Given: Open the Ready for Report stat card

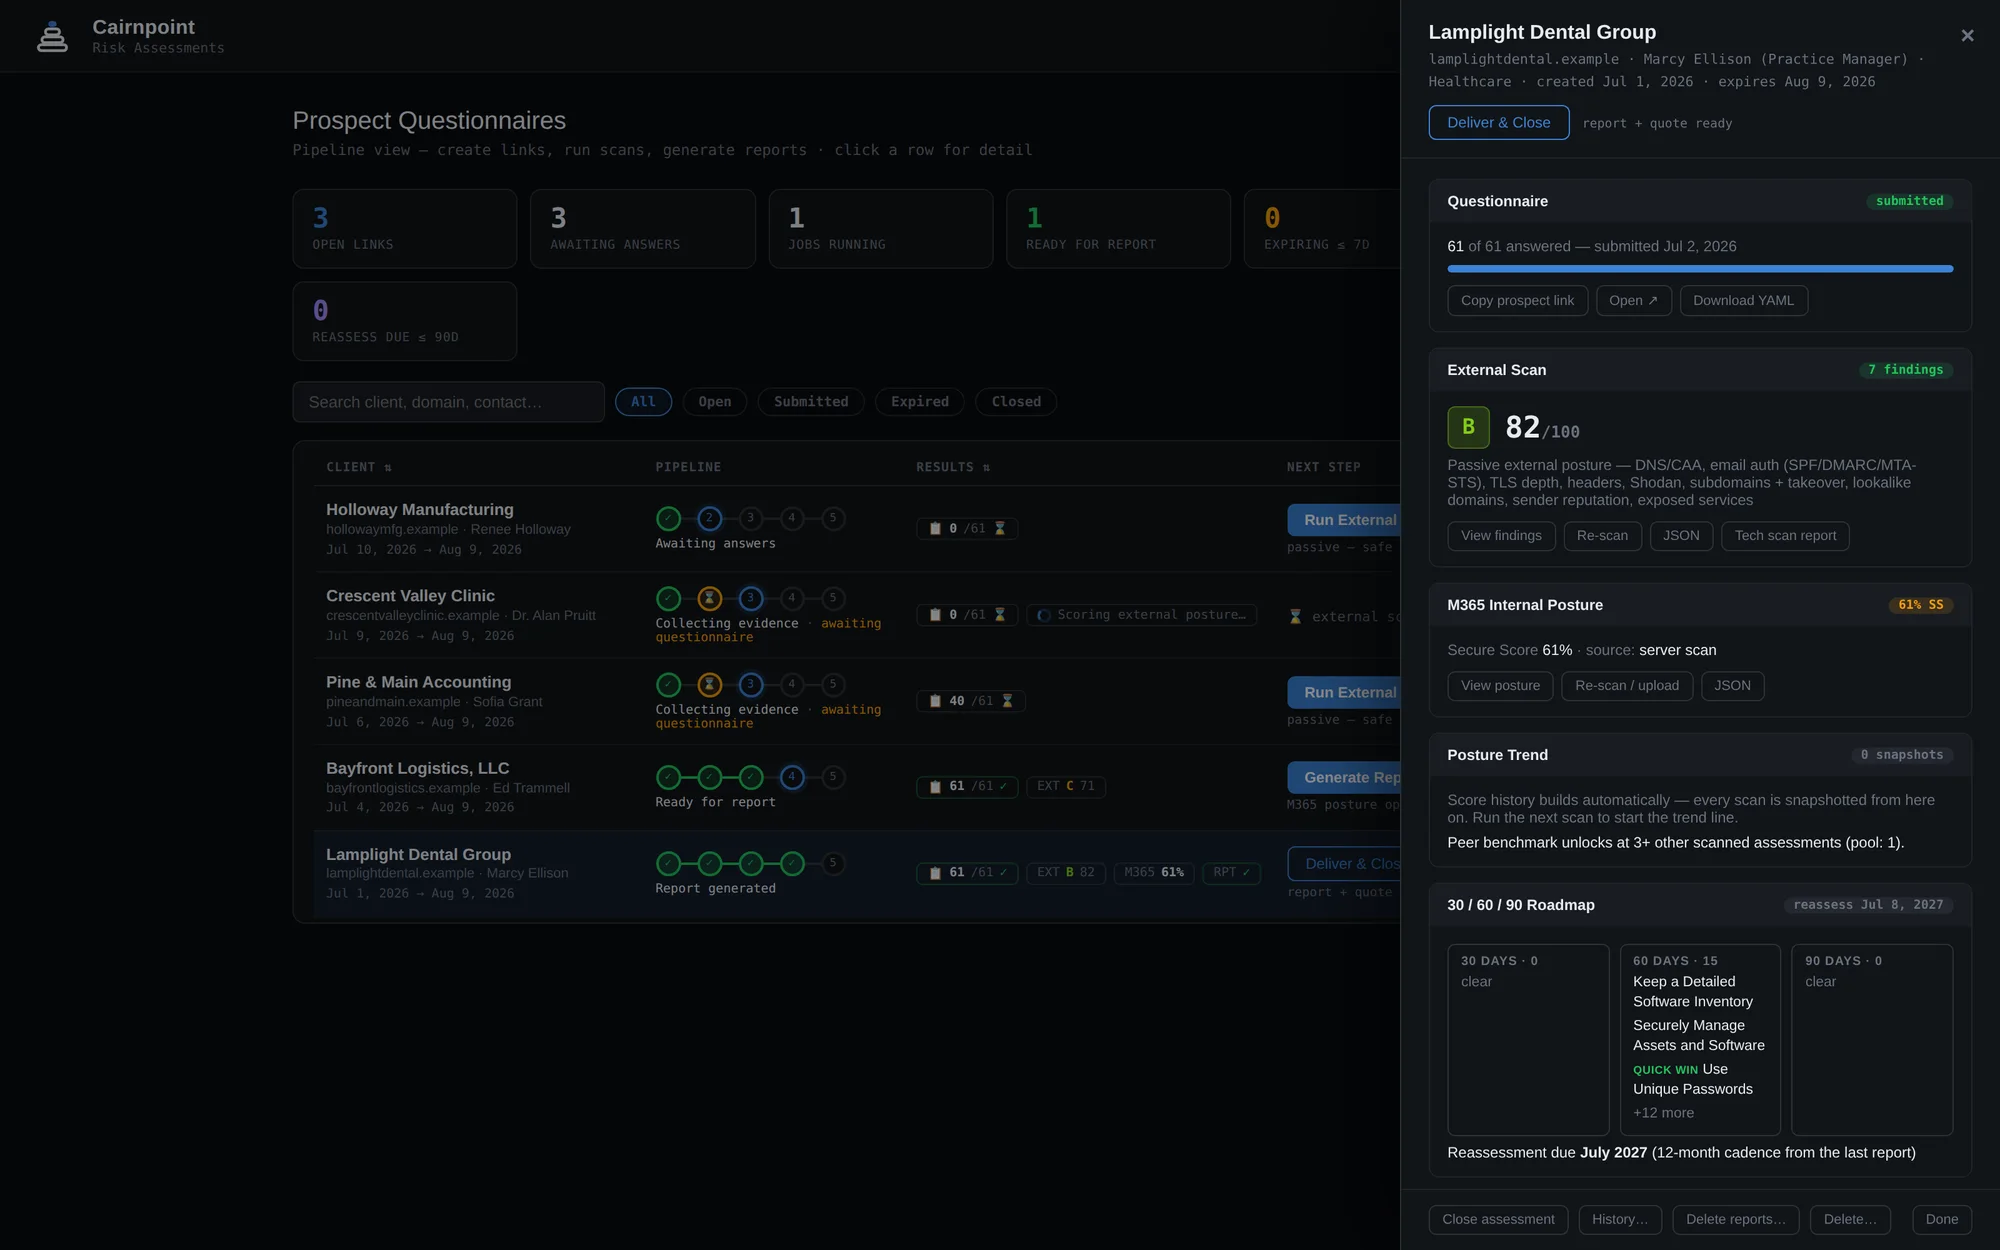Looking at the screenshot, I should (x=1118, y=229).
